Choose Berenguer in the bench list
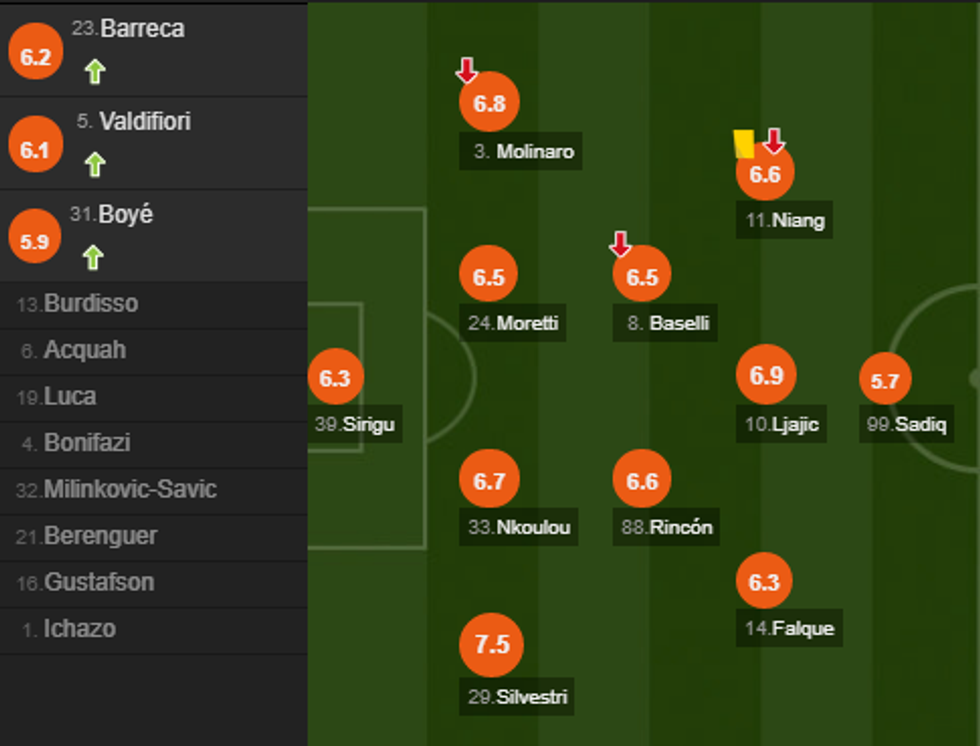The image size is (980, 746). pos(99,536)
